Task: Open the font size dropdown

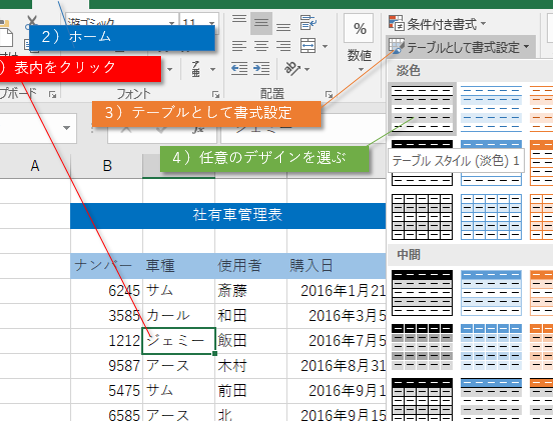Action: click(x=212, y=23)
